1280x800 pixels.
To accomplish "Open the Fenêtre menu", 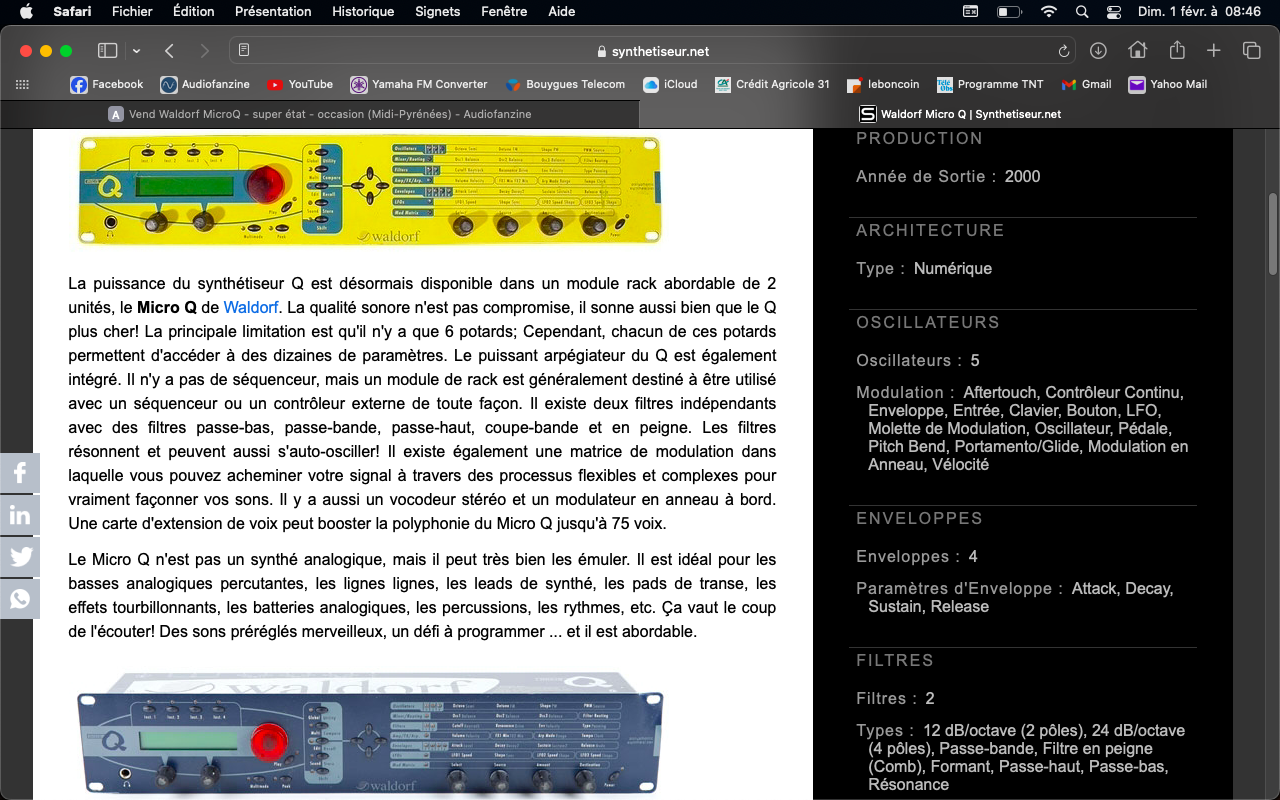I will click(504, 12).
